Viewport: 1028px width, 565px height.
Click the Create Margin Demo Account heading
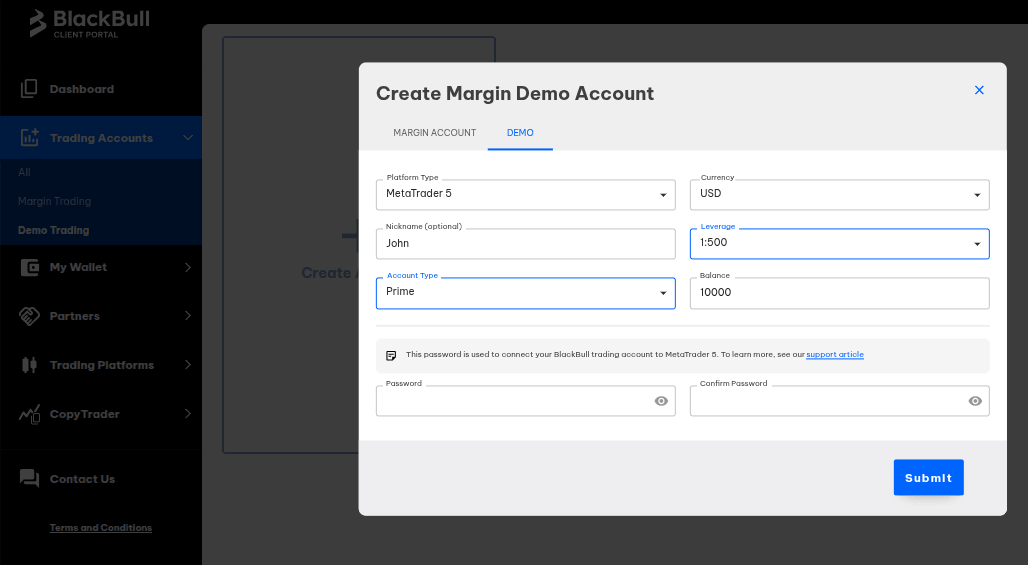(515, 94)
